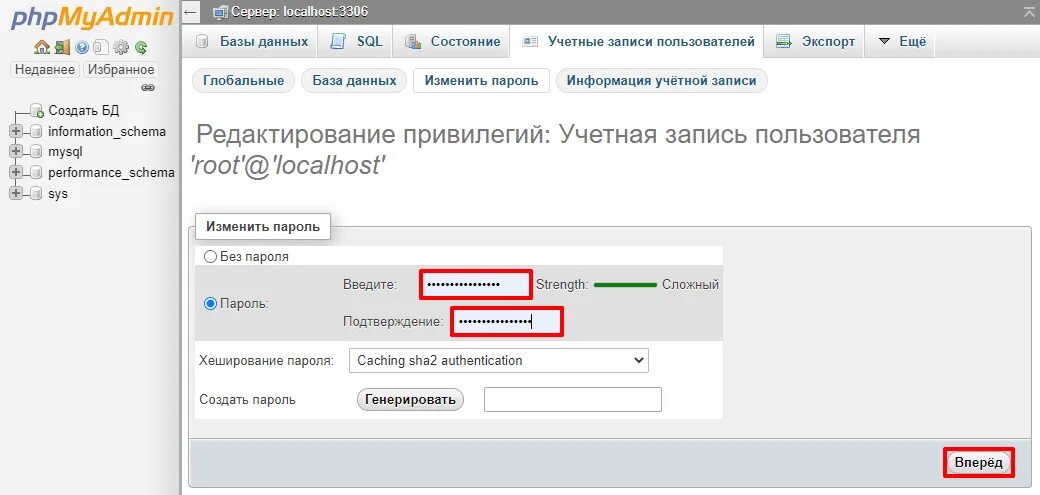Open MySQL documentation pages icon

pyautogui.click(x=101, y=48)
